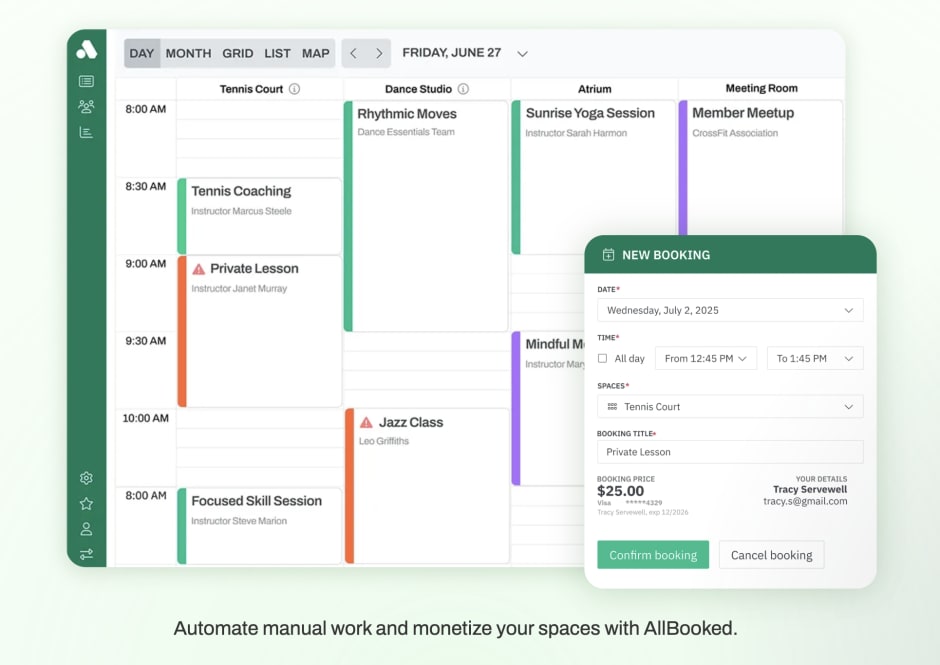This screenshot has height=665, width=940.
Task: Expand the Friday, June 27 date chevron
Action: pos(523,53)
